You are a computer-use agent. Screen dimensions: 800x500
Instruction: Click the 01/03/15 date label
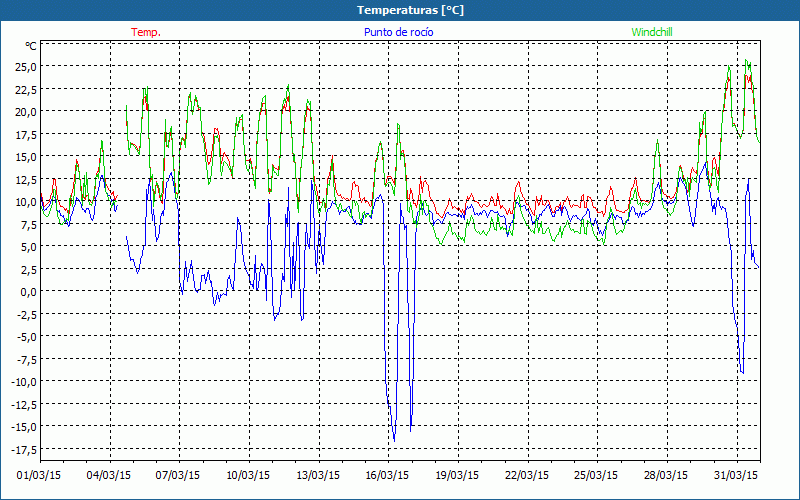(39, 476)
